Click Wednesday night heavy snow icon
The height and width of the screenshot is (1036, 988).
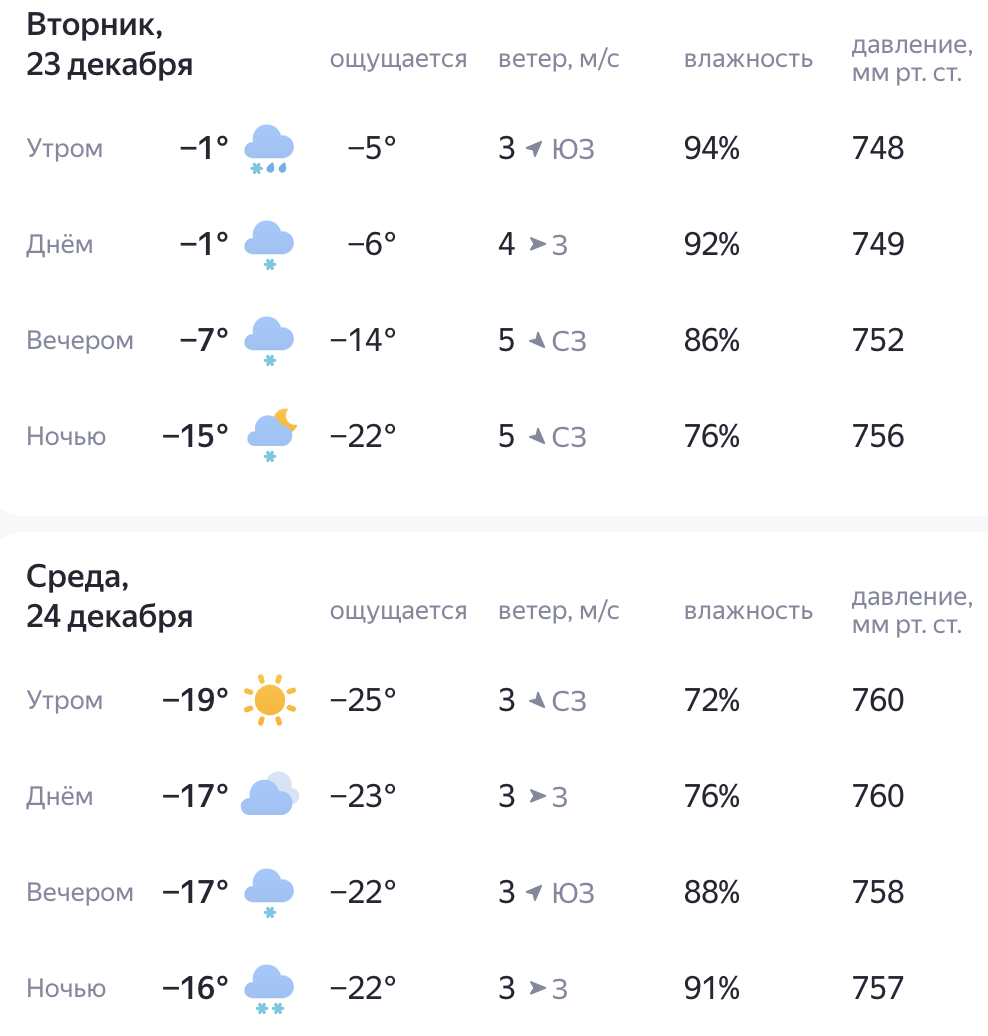tap(269, 989)
